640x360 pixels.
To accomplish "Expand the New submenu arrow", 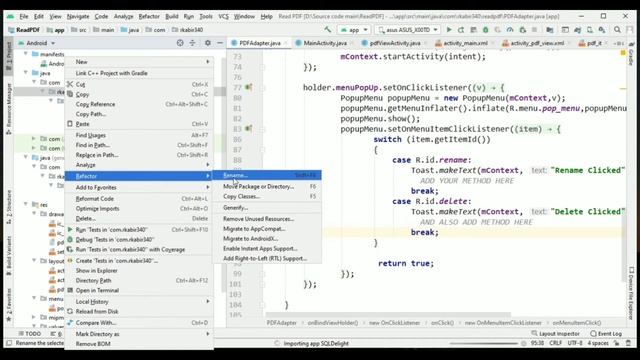I will 208,62.
